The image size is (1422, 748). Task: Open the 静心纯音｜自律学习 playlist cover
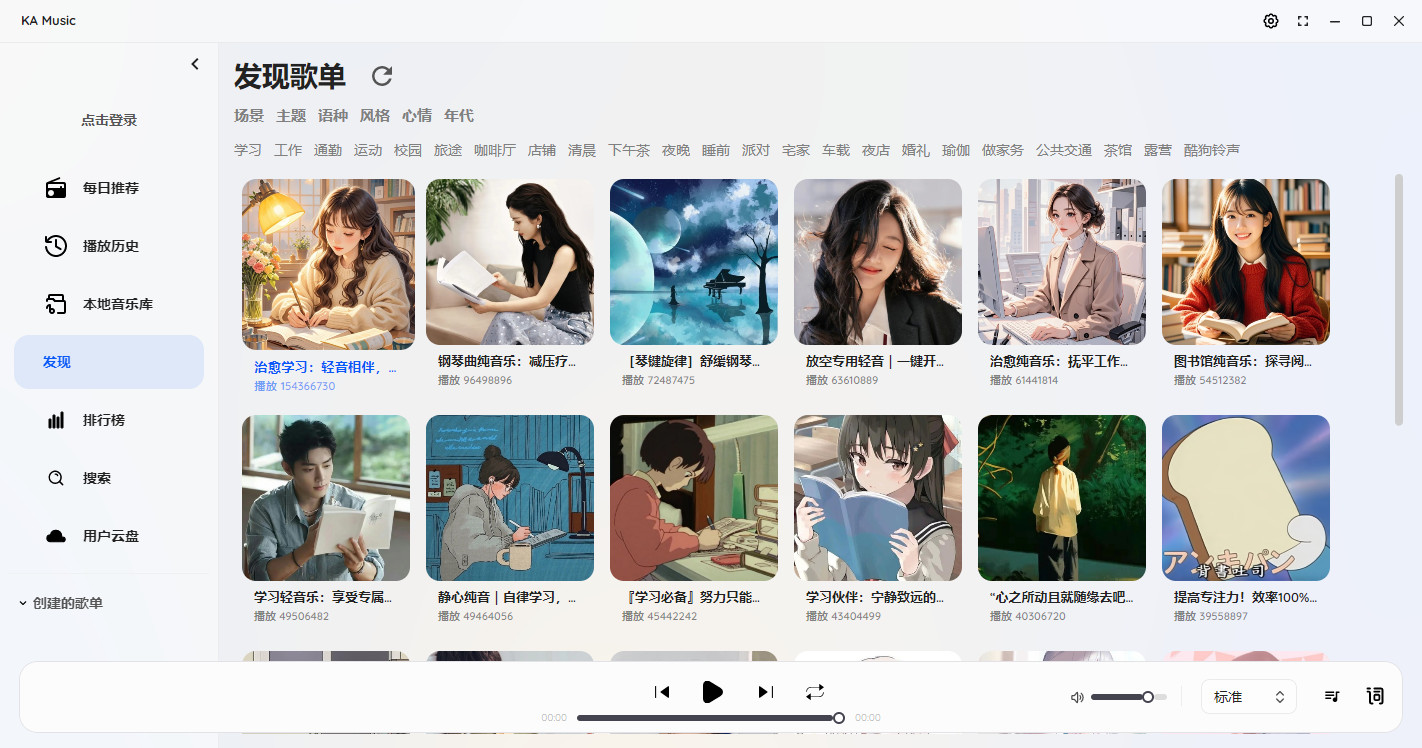tap(510, 498)
